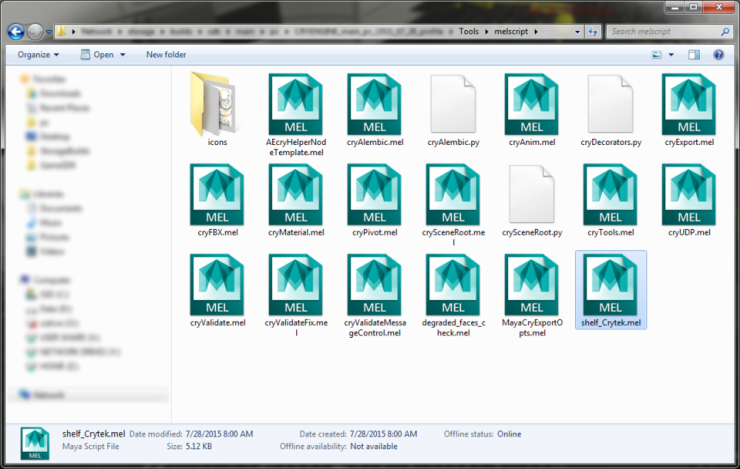Select degraded_faces_check.mel file icon
The height and width of the screenshot is (469, 740).
pyautogui.click(x=453, y=285)
